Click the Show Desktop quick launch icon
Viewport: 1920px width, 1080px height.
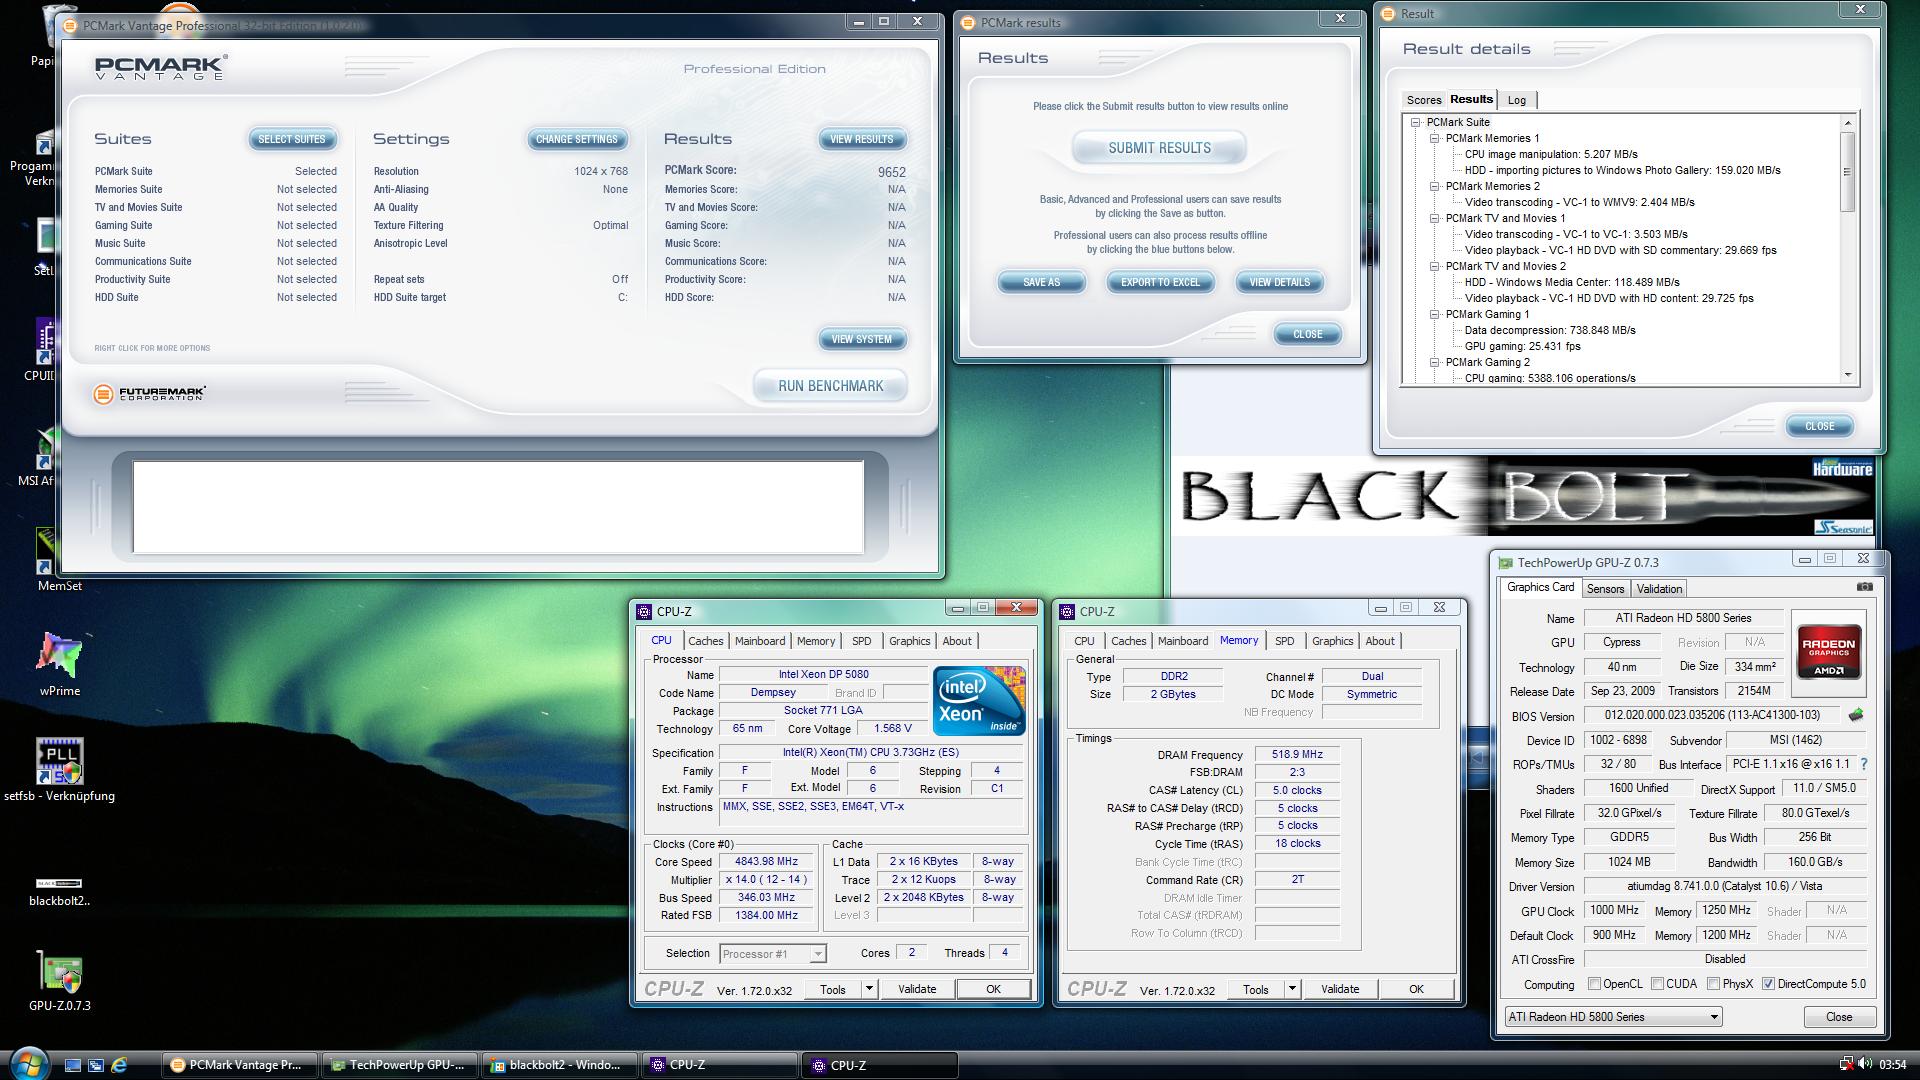[73, 1065]
